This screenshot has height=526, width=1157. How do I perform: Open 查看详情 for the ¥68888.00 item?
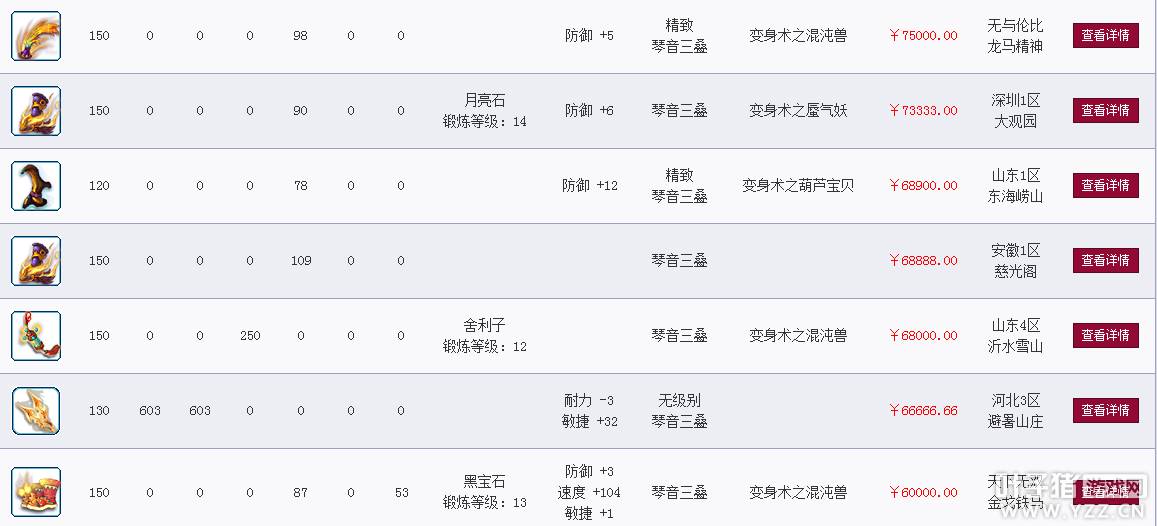(x=1105, y=260)
